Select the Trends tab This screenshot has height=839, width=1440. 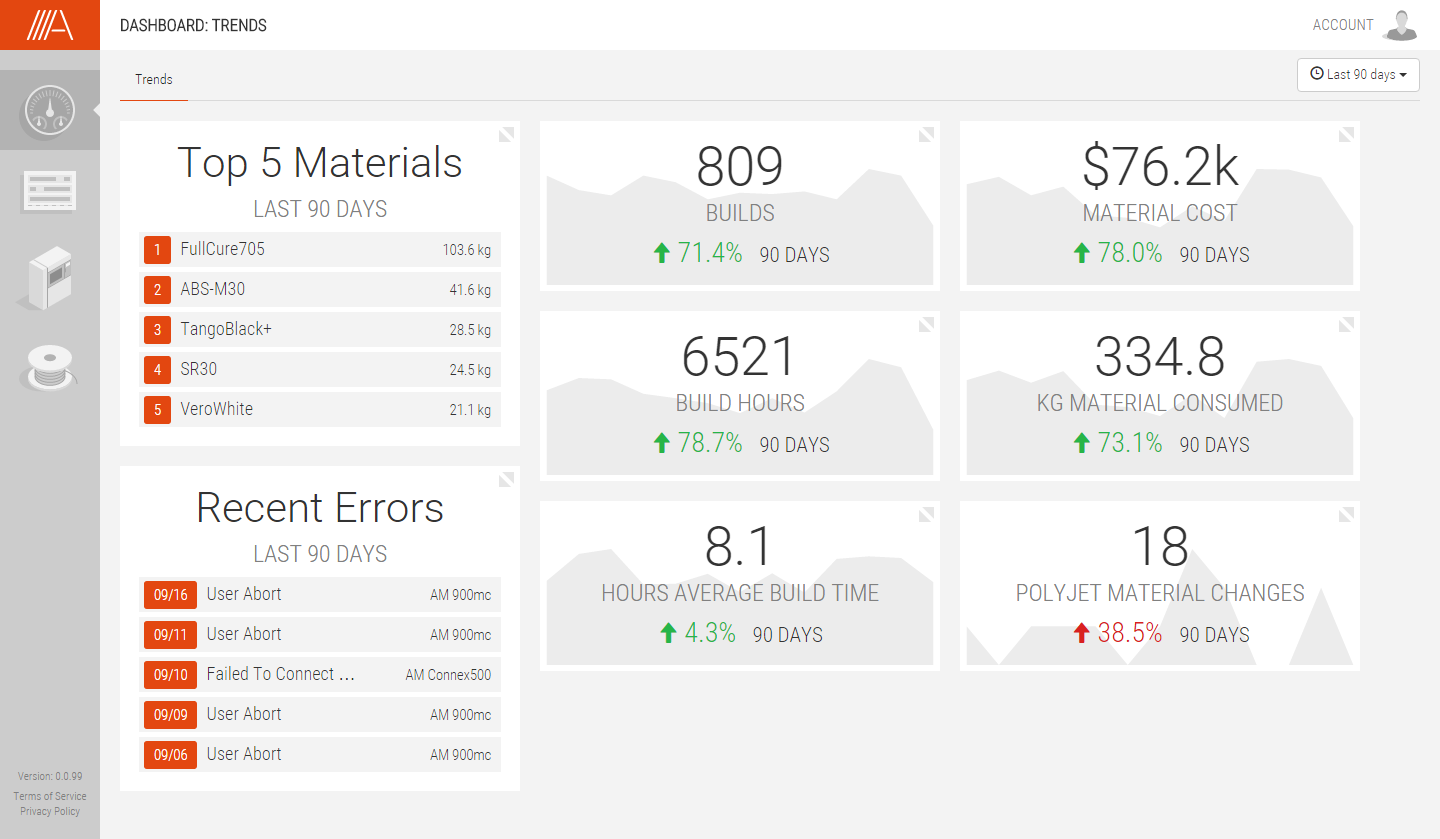coord(154,80)
